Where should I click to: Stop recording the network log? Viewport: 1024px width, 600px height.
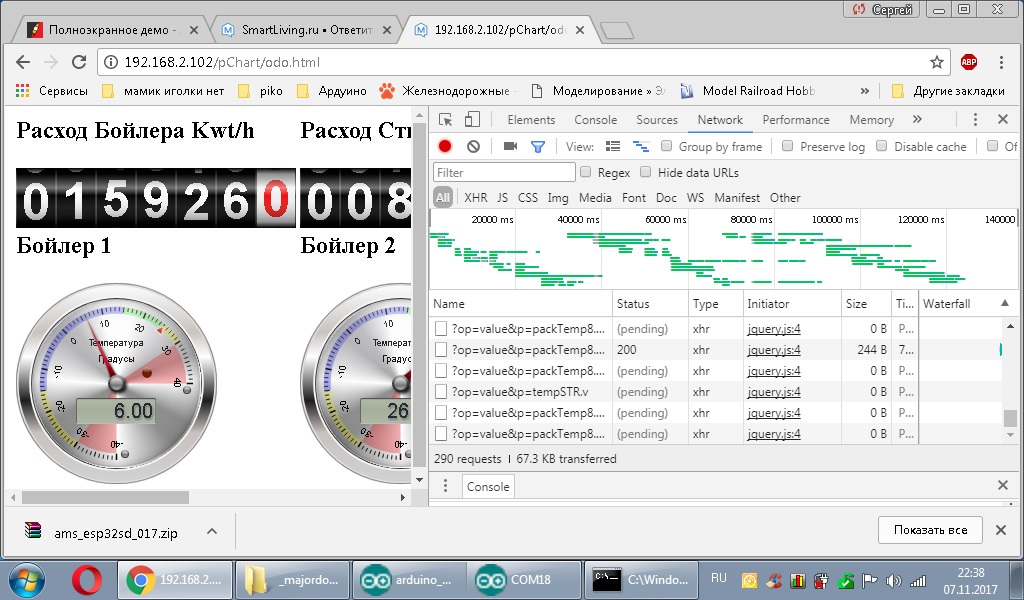pyautogui.click(x=445, y=146)
